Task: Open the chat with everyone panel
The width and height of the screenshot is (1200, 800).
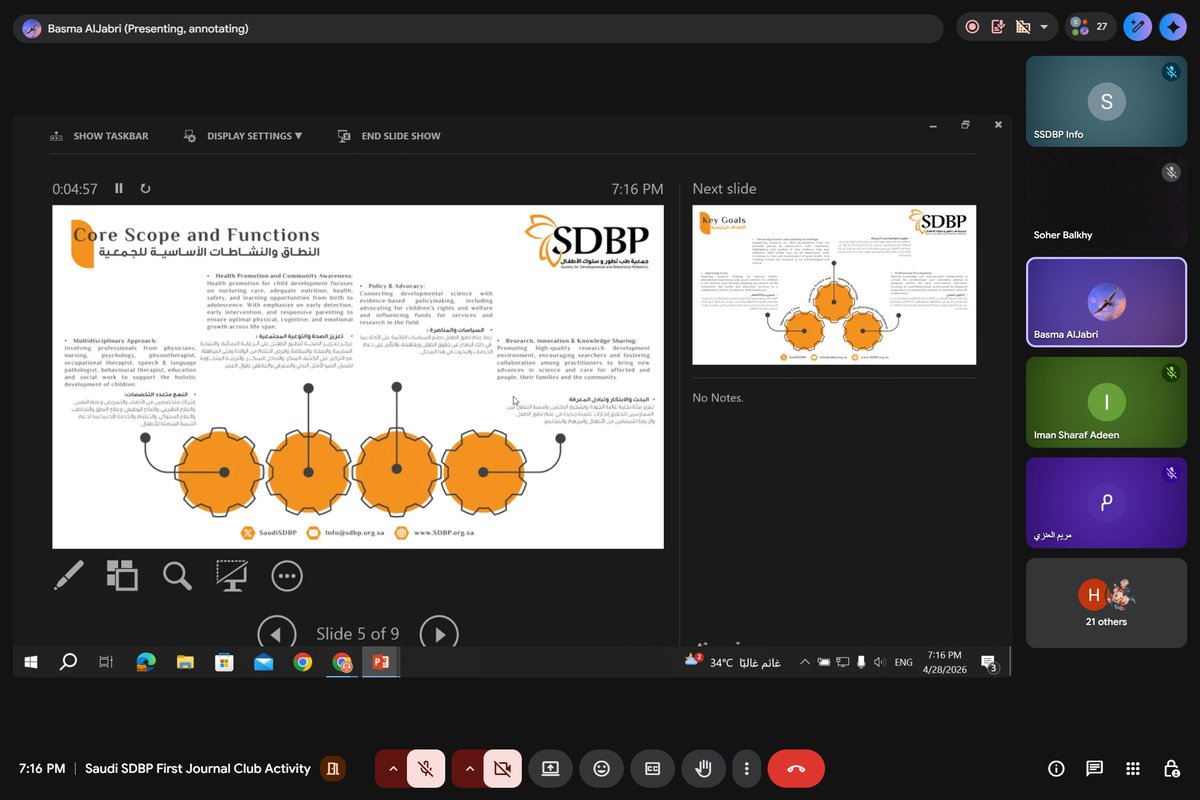Action: 1094,768
